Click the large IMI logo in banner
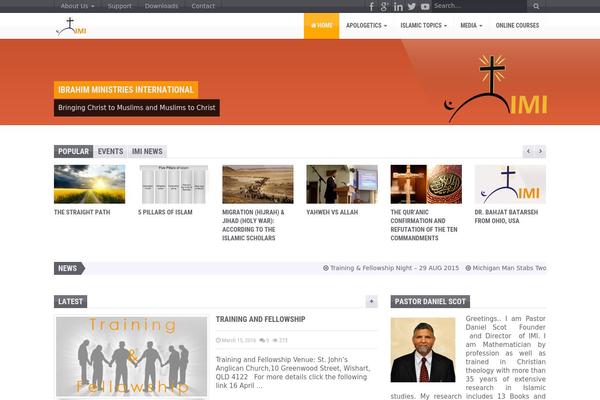The height and width of the screenshot is (400, 600). pyautogui.click(x=496, y=89)
